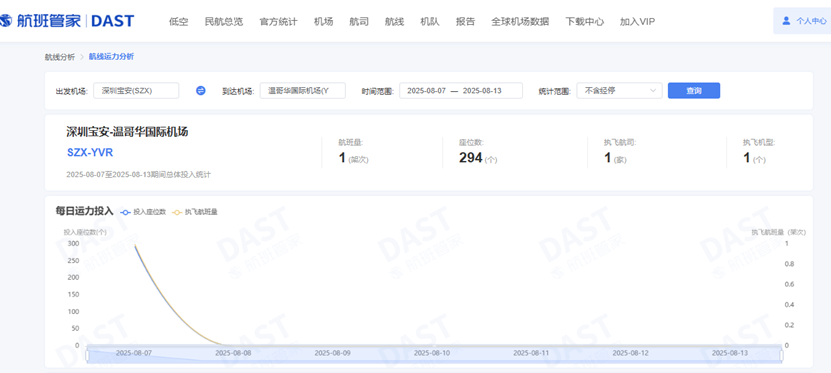Open 个人中心 button
This screenshot has width=831, height=373.
804,21
